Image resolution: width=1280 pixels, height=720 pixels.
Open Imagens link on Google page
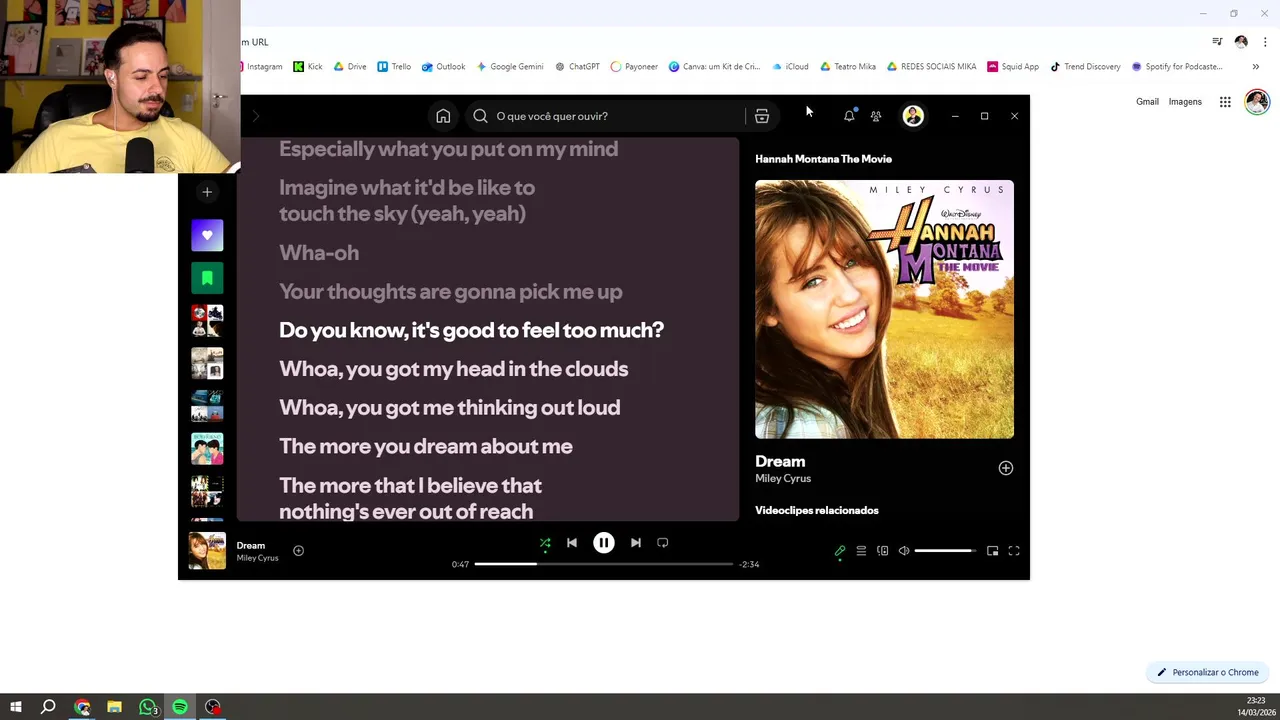(x=1185, y=102)
